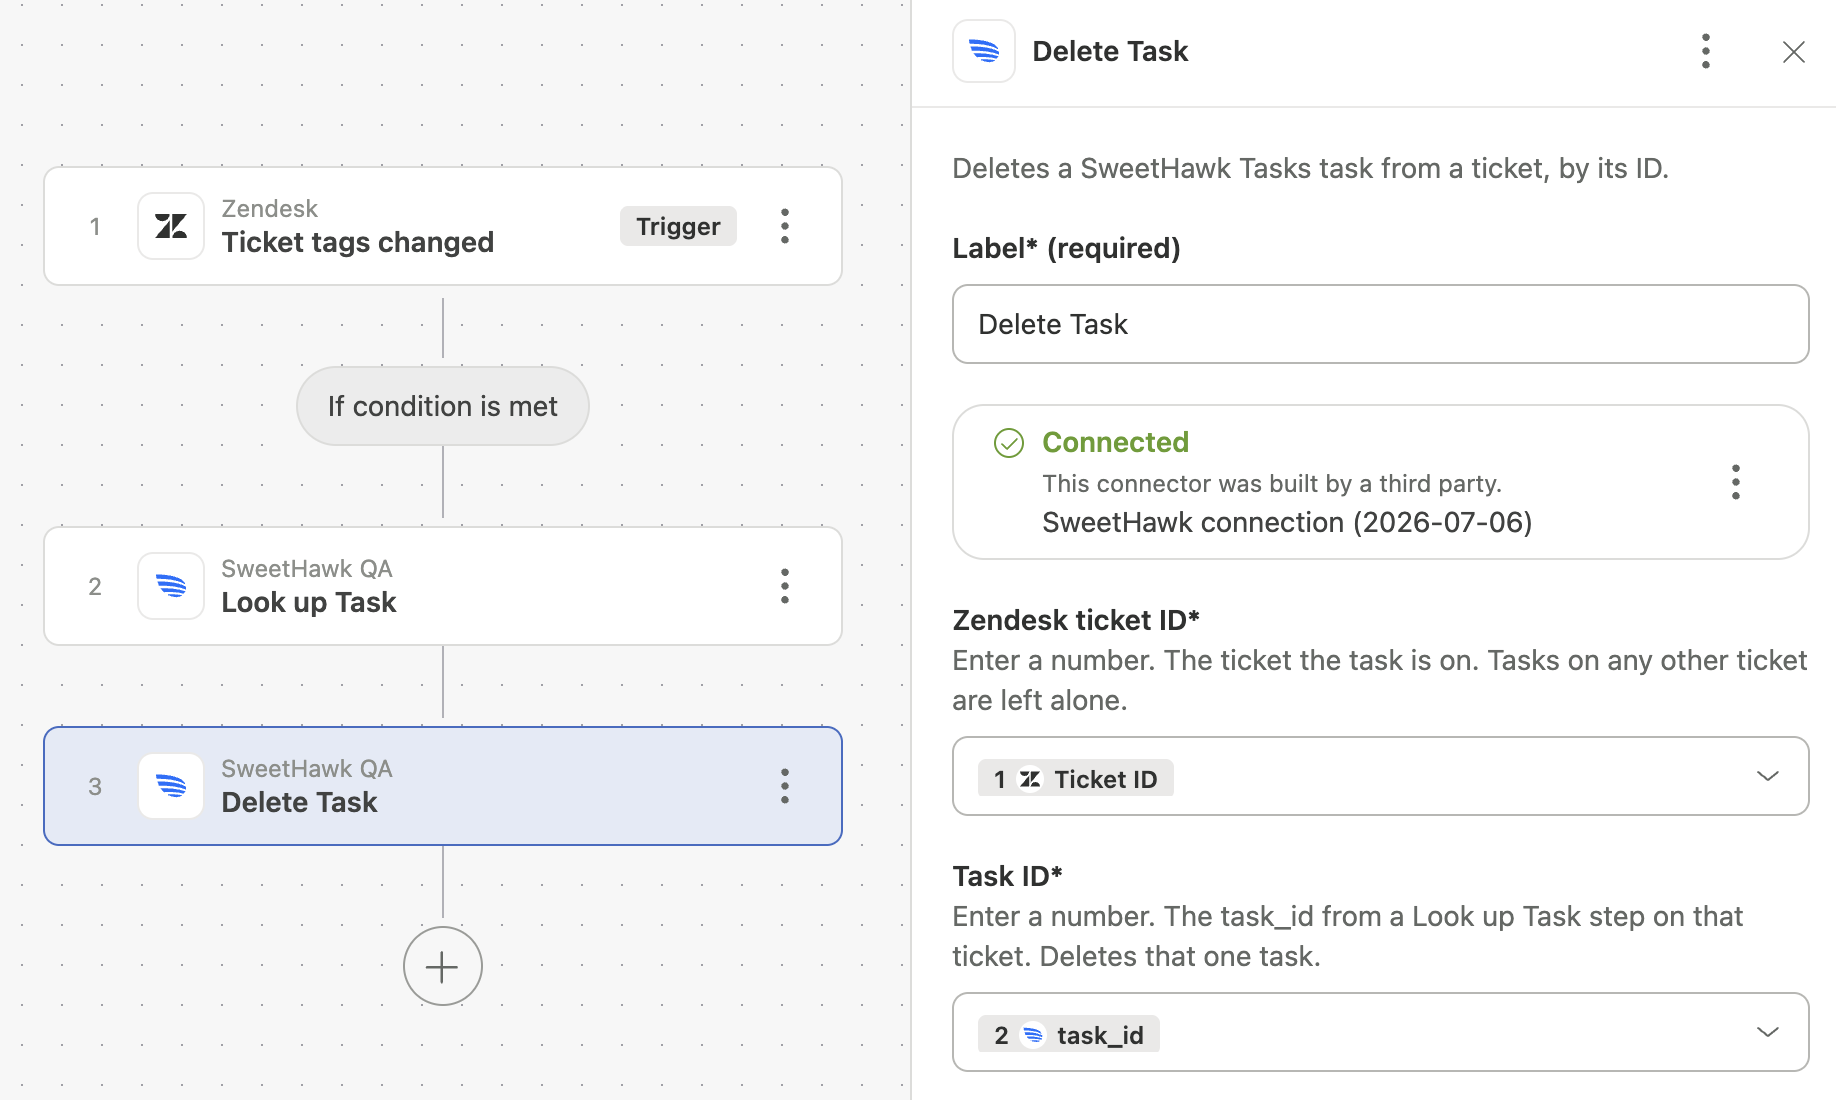Click the SweetHawk icon on Look up Task step
Screen dimensions: 1836x1100
click(x=171, y=586)
